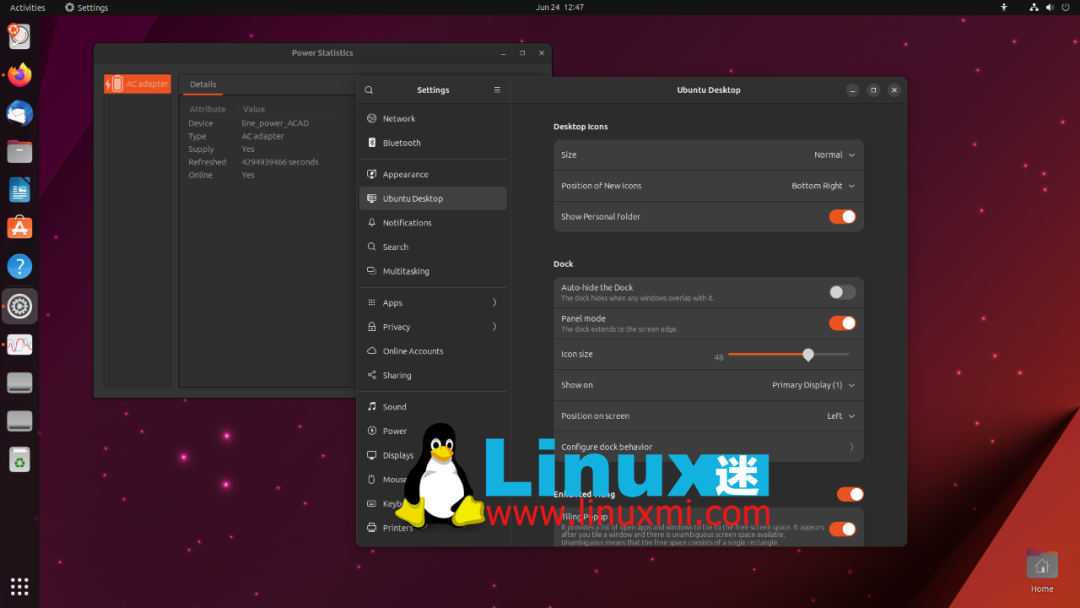The height and width of the screenshot is (608, 1080).
Task: Open the Files manager dock icon
Action: coord(19,151)
